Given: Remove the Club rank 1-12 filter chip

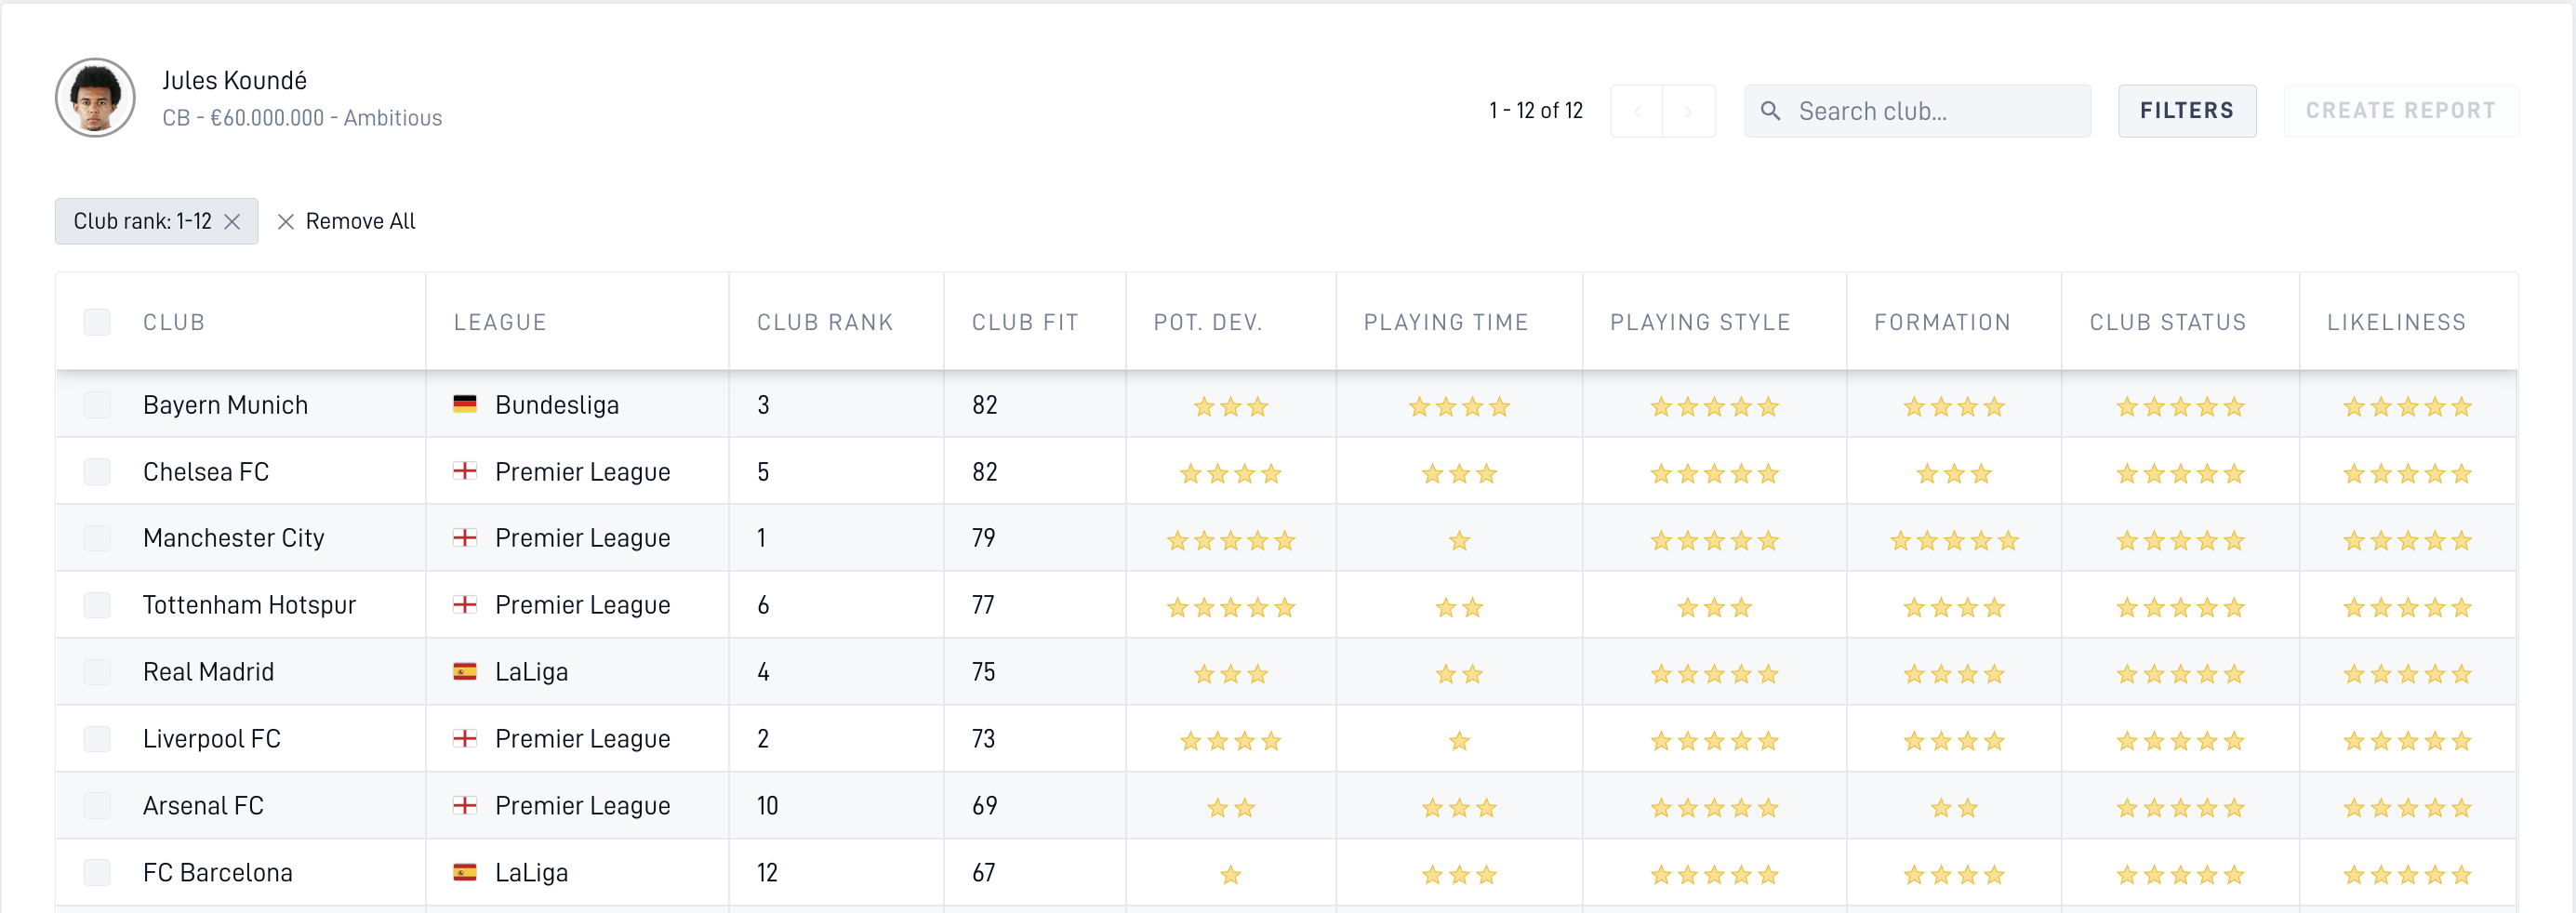Looking at the screenshot, I should (232, 221).
